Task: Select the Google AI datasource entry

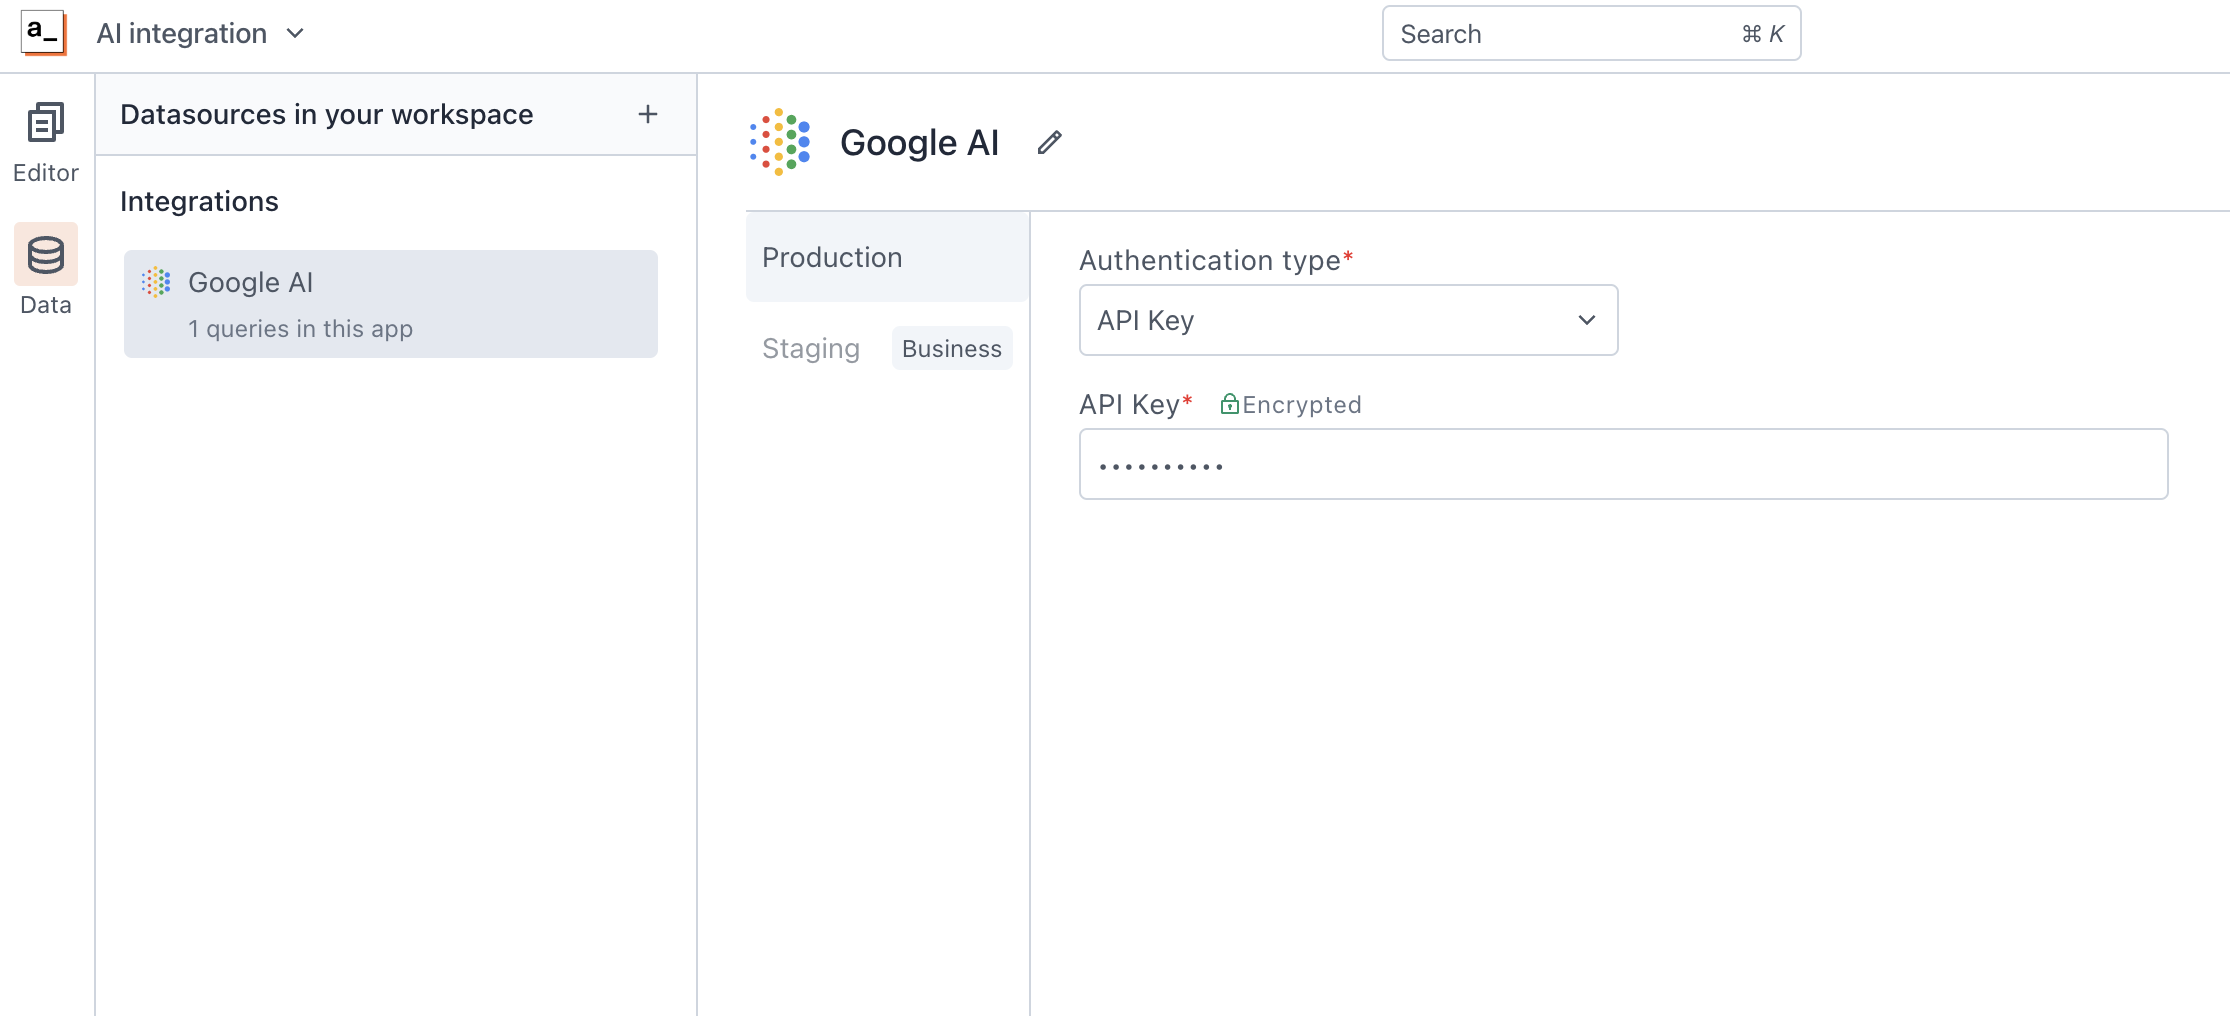Action: [390, 303]
